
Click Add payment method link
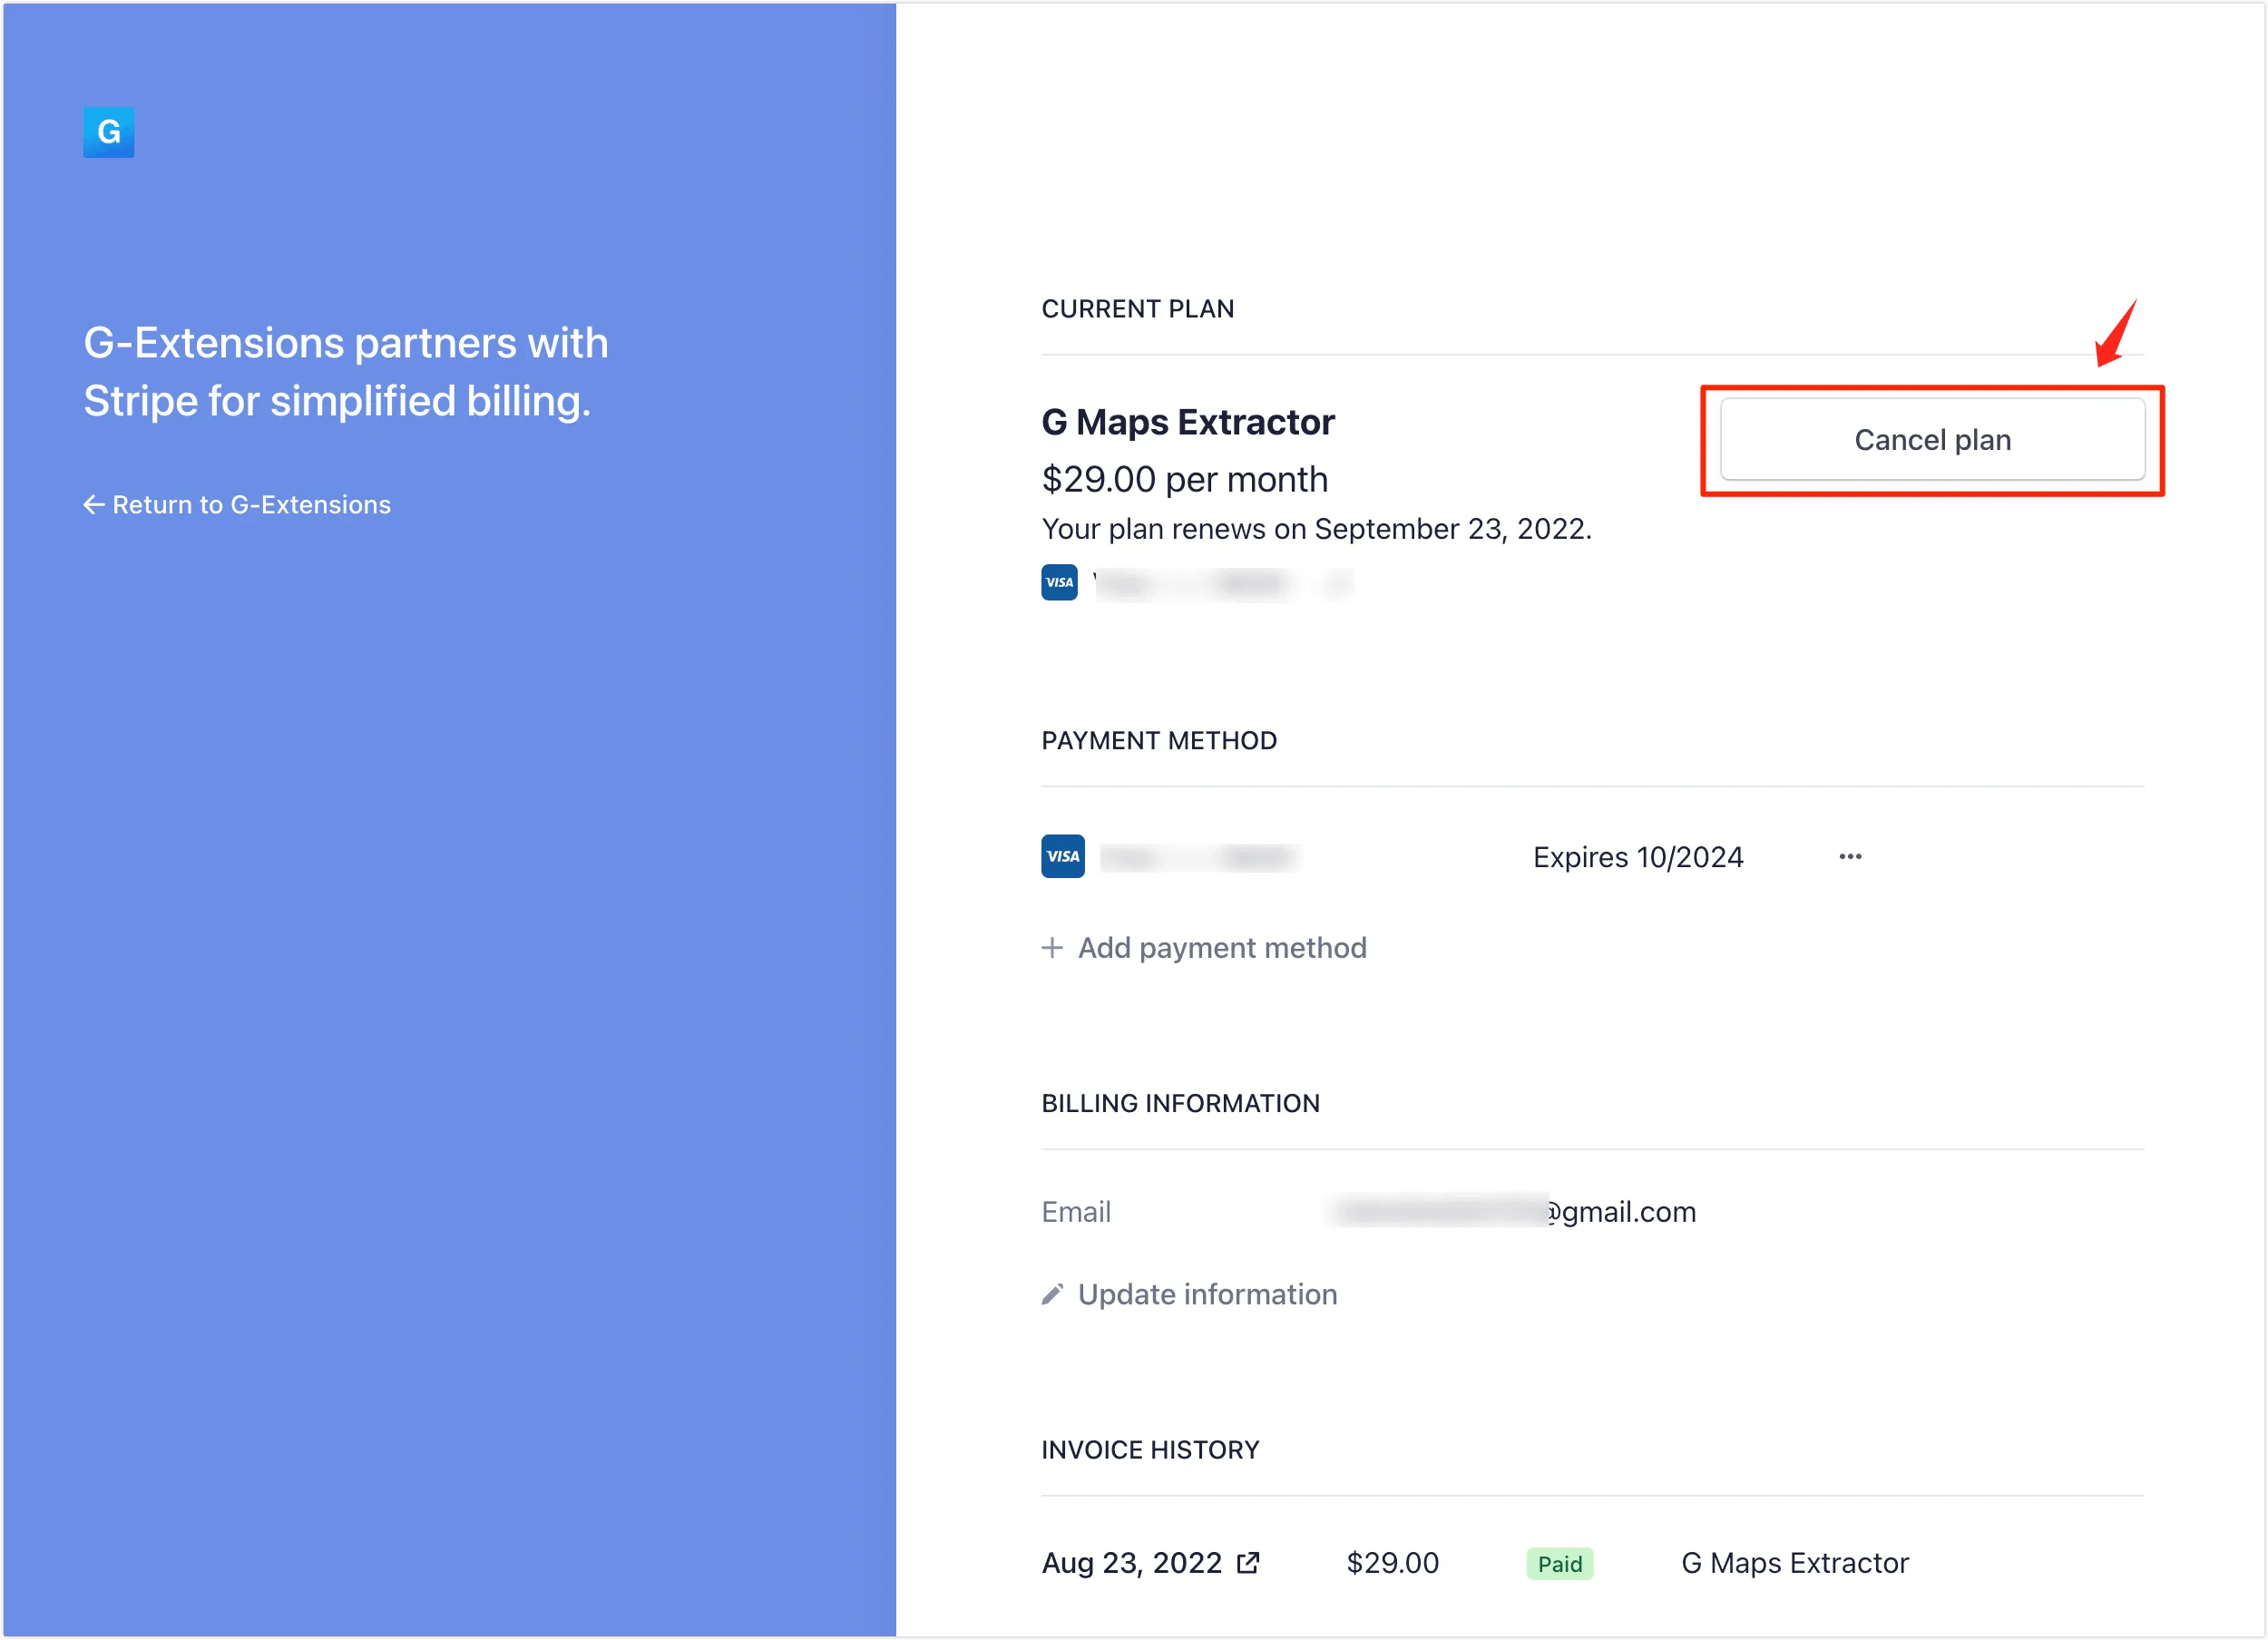[1221, 947]
